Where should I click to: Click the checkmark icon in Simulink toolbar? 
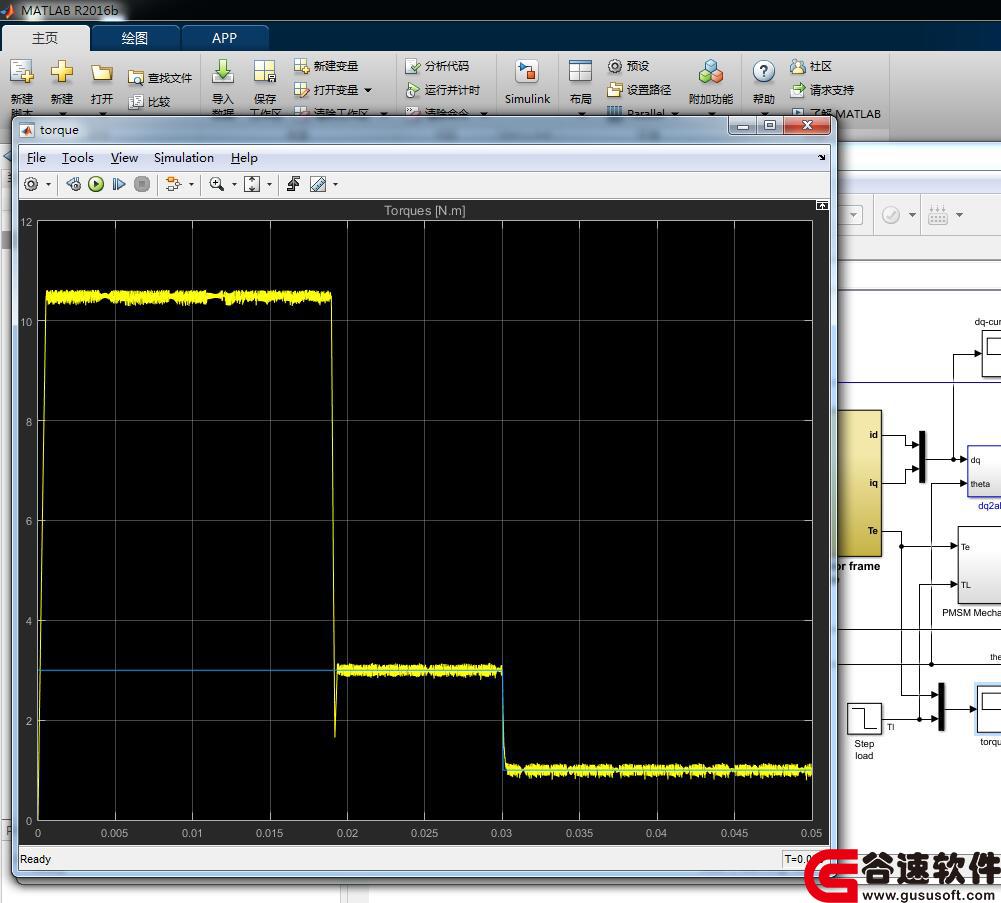click(891, 215)
